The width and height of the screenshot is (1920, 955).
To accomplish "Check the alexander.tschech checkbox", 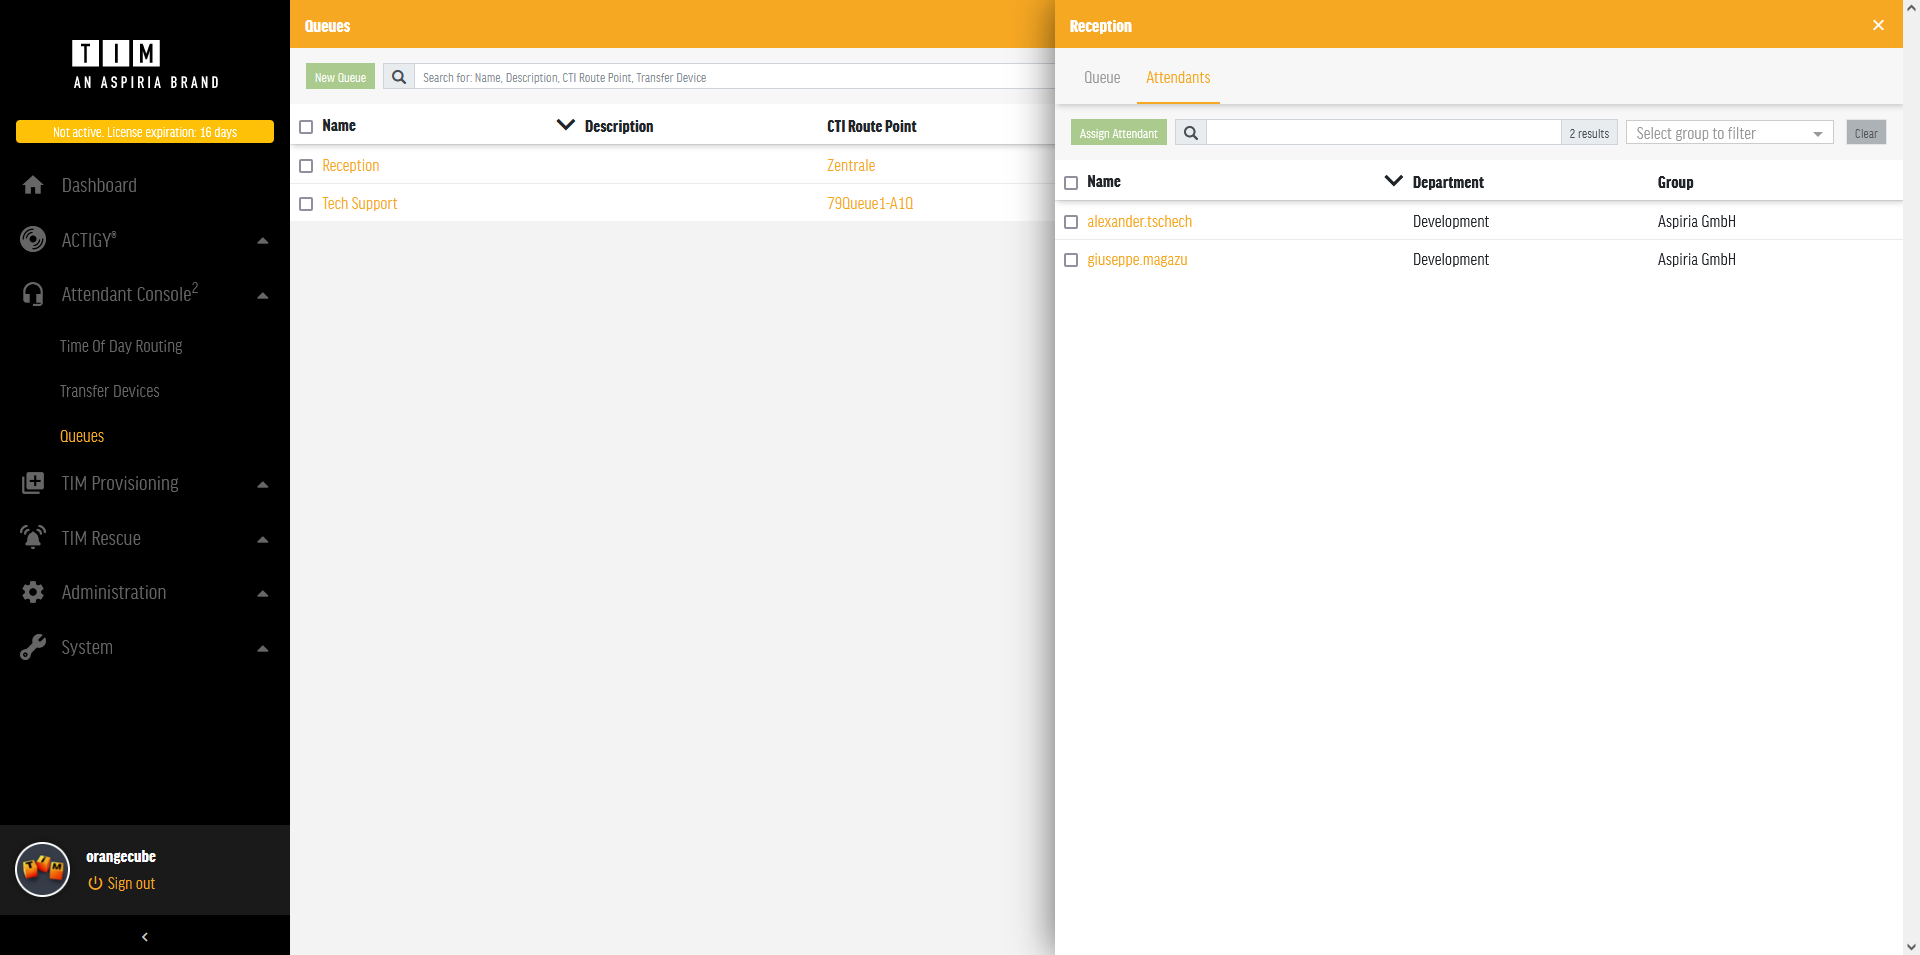I will (x=1071, y=222).
